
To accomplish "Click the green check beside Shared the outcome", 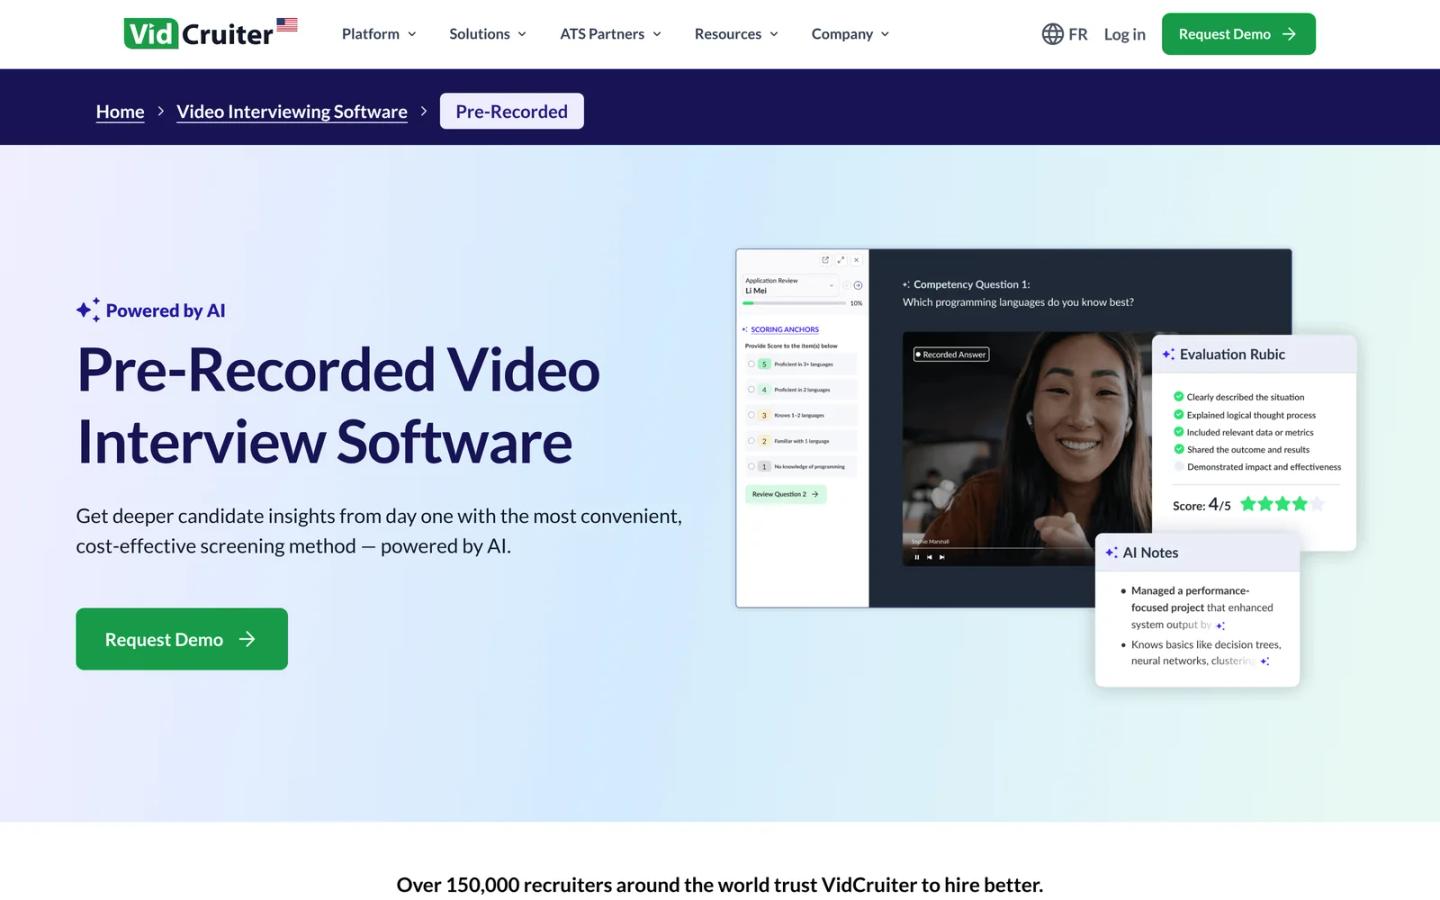I will click(x=1179, y=449).
